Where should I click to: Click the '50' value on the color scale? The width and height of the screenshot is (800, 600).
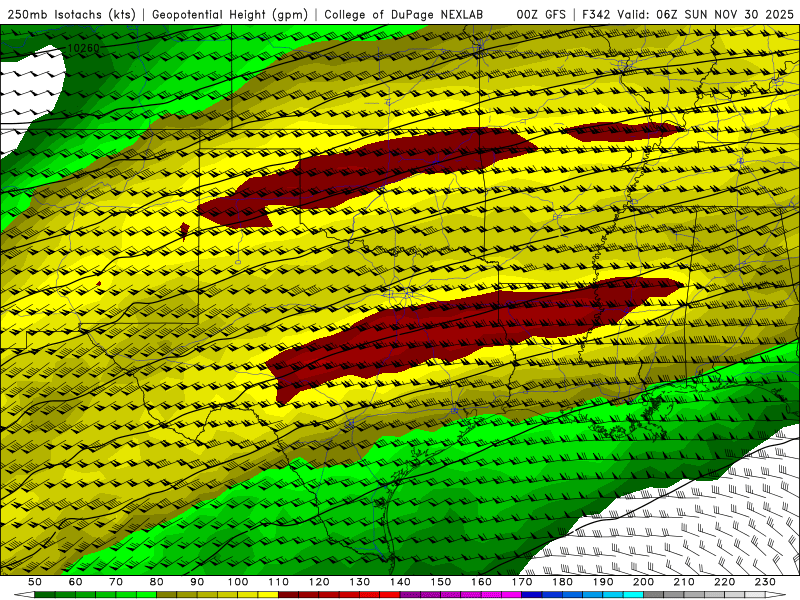point(34,582)
